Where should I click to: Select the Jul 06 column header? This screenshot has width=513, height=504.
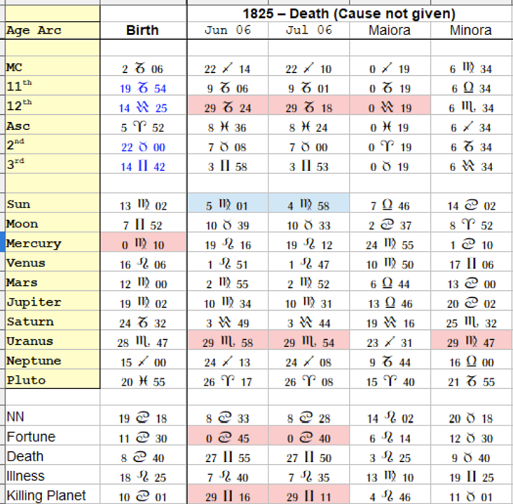(309, 30)
